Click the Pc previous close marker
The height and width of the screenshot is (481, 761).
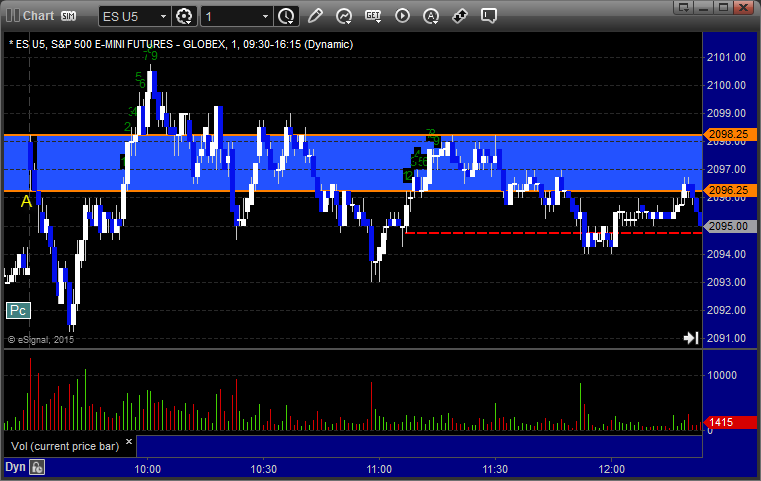(x=18, y=311)
